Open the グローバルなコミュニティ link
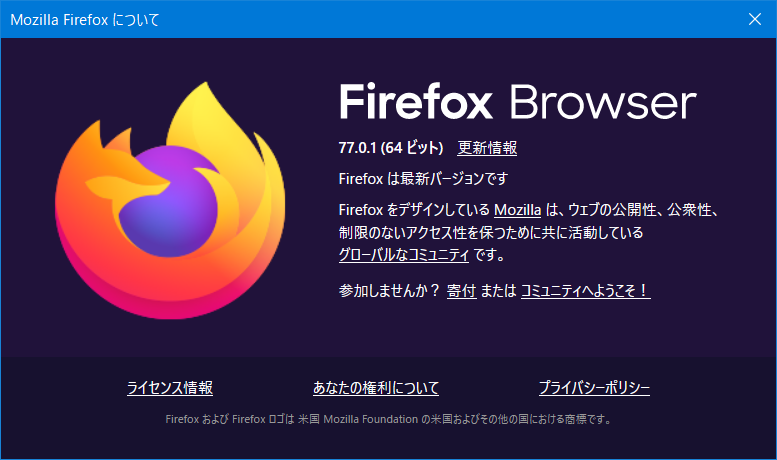This screenshot has width=777, height=460. tap(404, 255)
